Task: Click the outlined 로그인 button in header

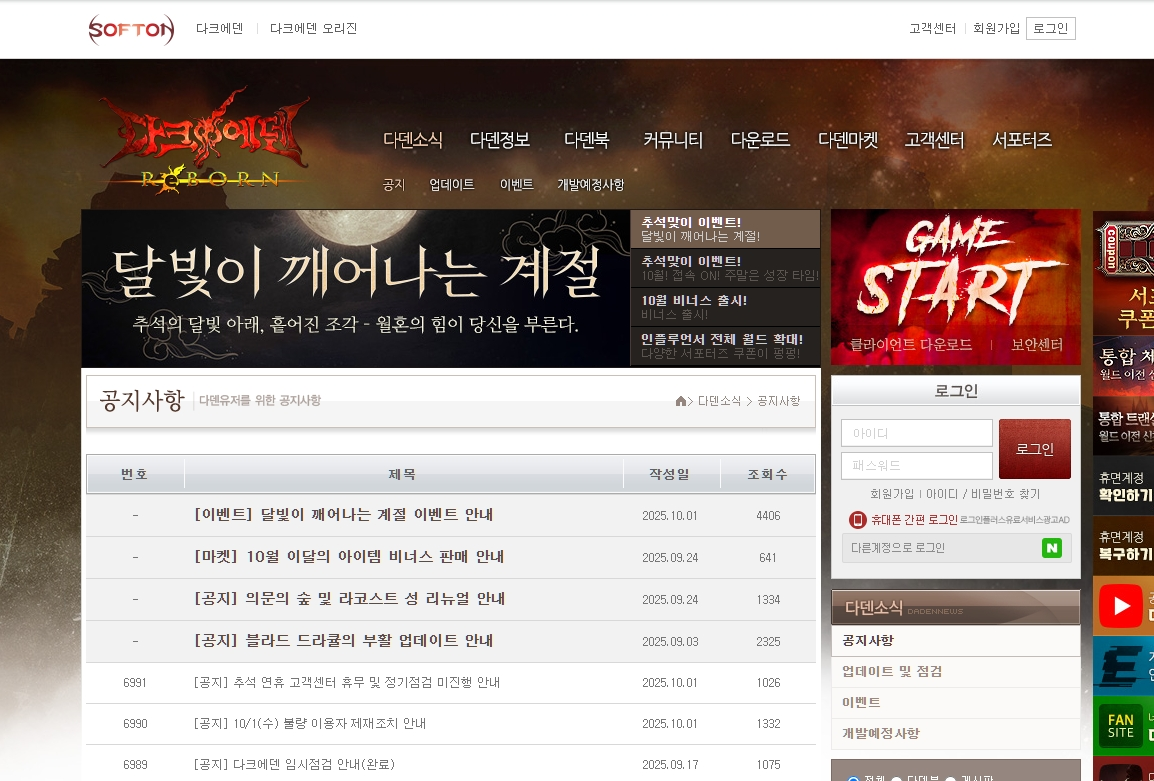Action: coord(1050,29)
